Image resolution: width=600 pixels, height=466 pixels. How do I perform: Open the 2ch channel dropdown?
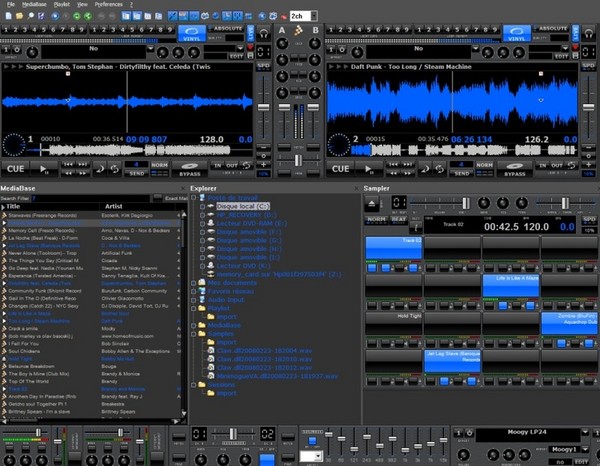(314, 16)
